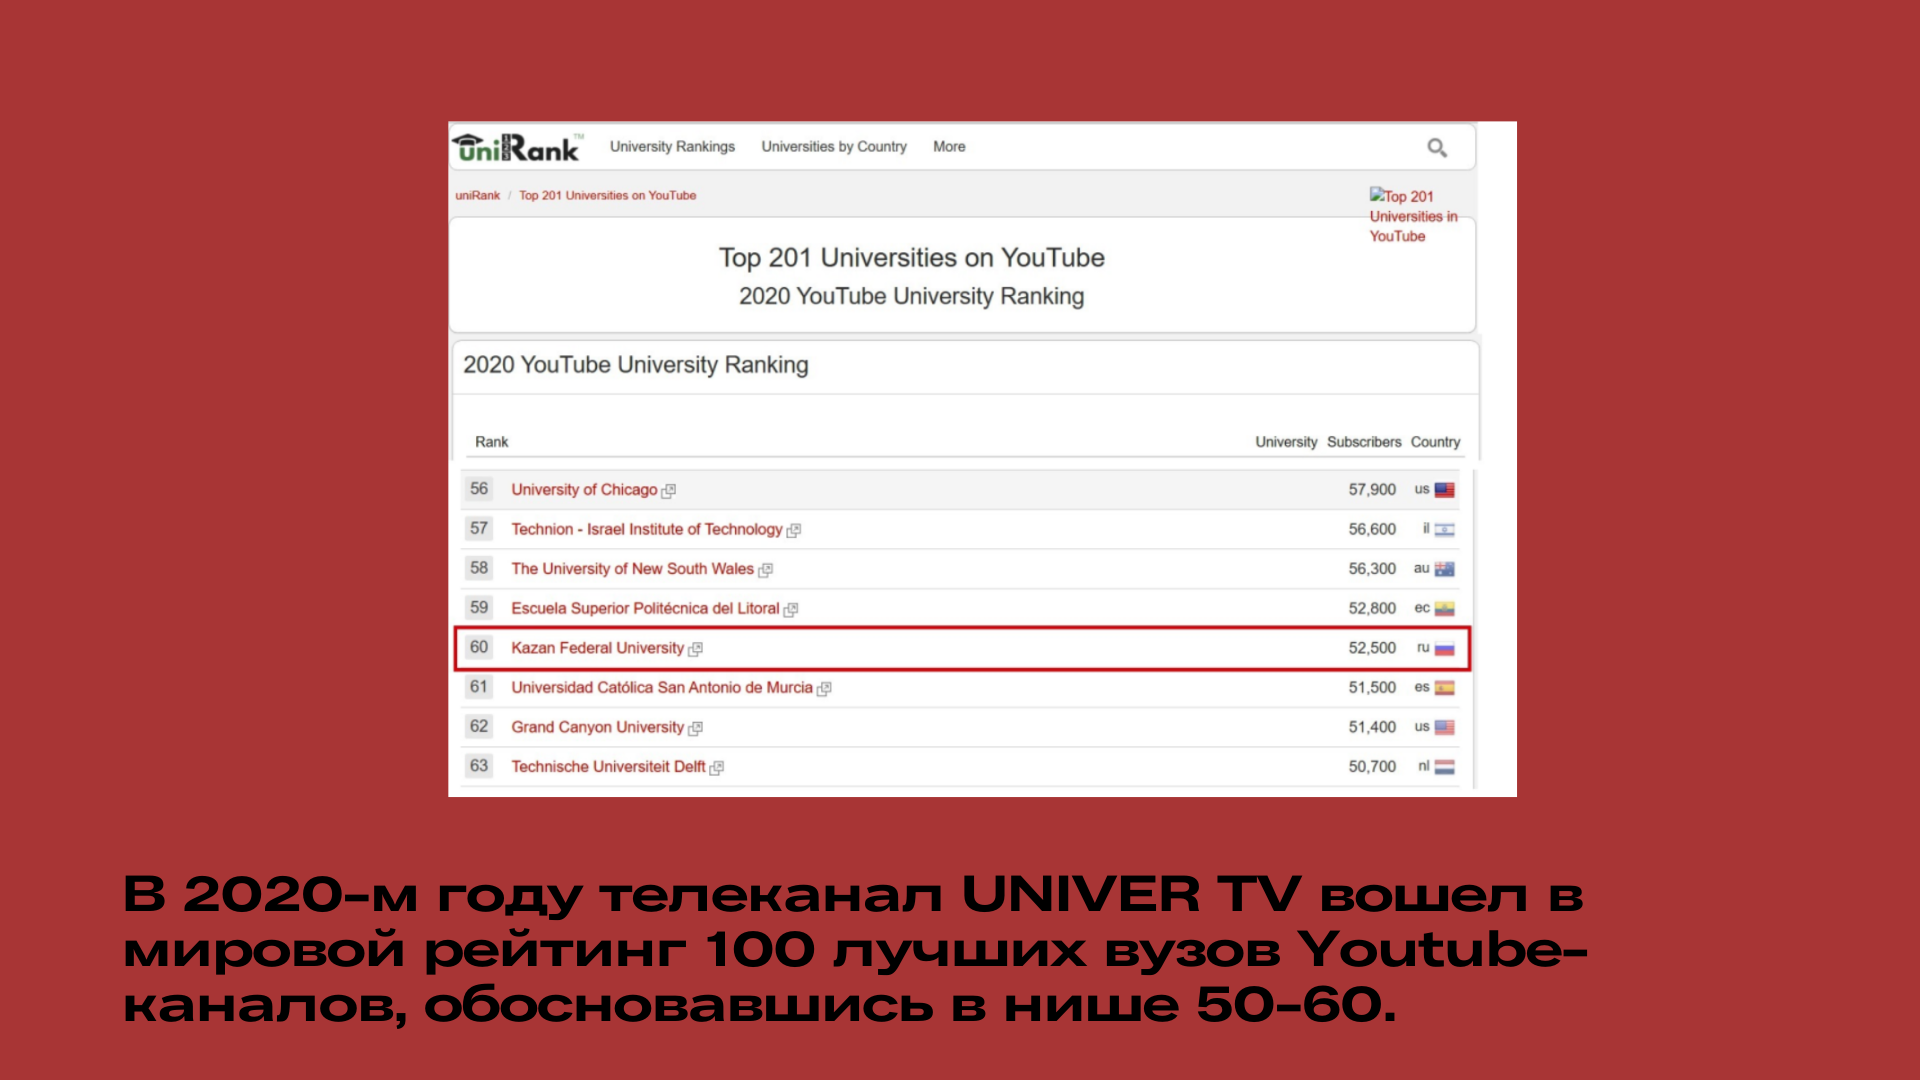
Task: Click Spain flag in Universidad Católica row
Action: (x=1445, y=688)
